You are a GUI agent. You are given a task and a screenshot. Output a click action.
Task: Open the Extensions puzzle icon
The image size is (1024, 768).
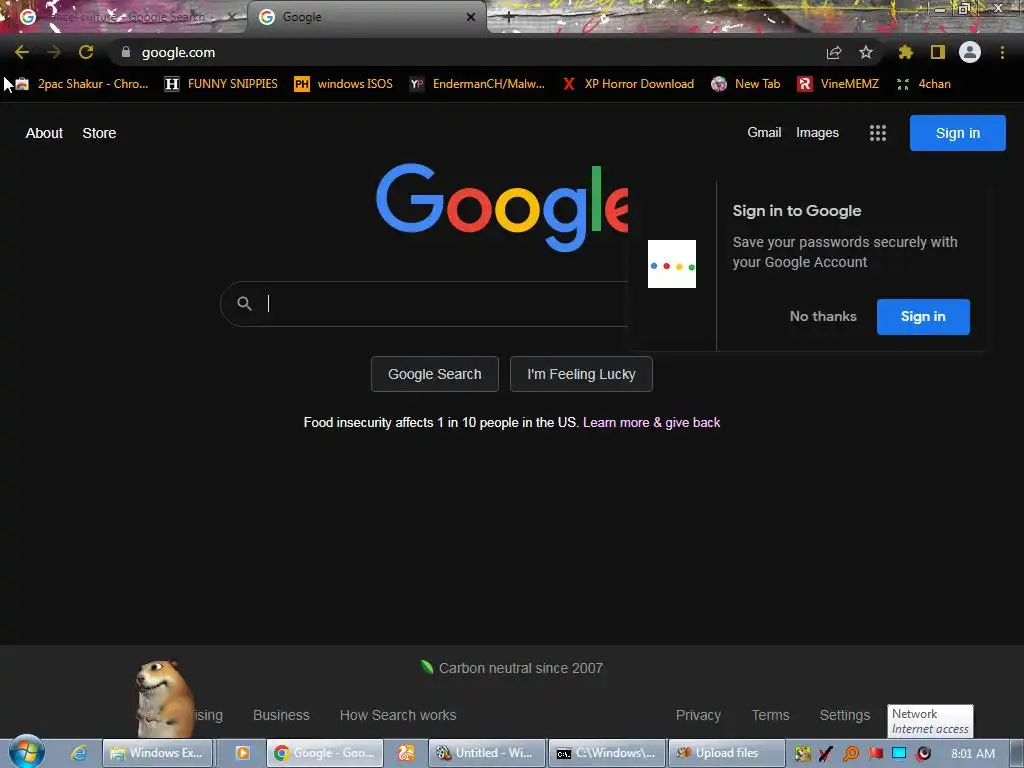(x=906, y=52)
